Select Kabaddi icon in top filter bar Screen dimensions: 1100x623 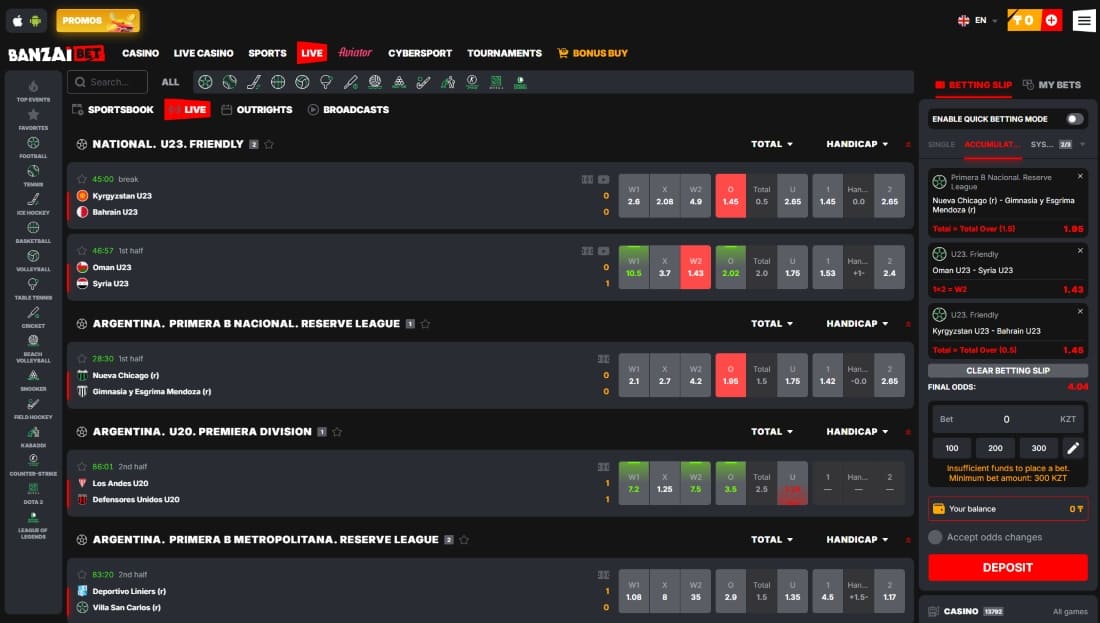click(448, 82)
